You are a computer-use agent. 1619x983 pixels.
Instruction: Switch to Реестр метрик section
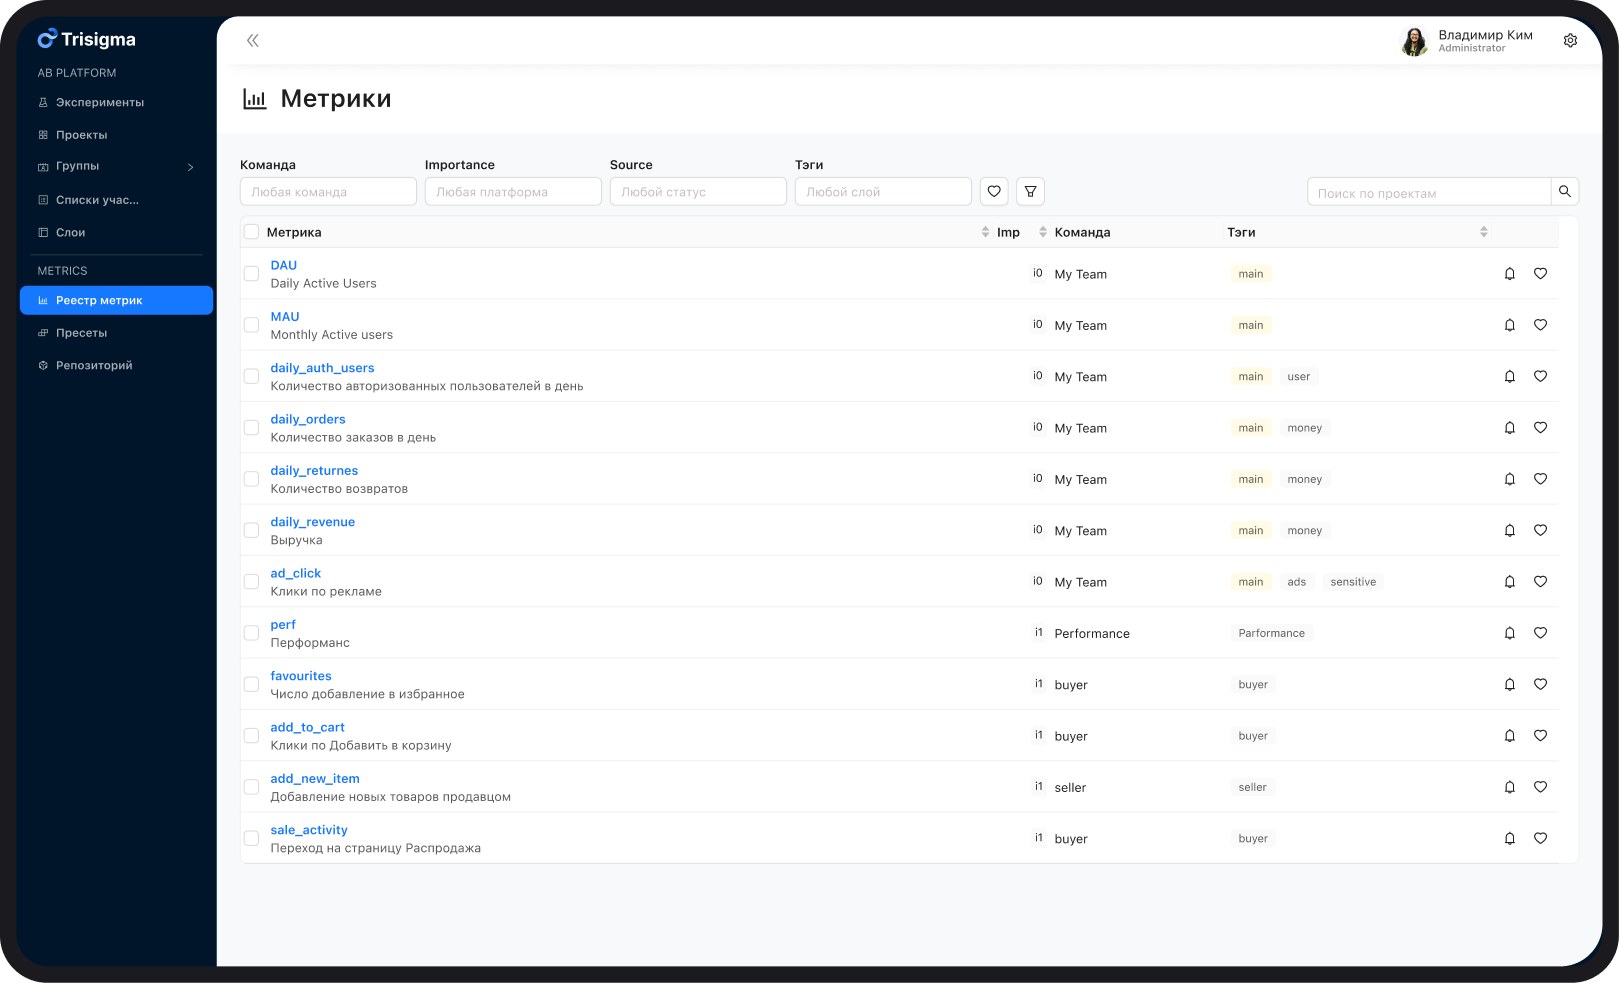point(101,300)
